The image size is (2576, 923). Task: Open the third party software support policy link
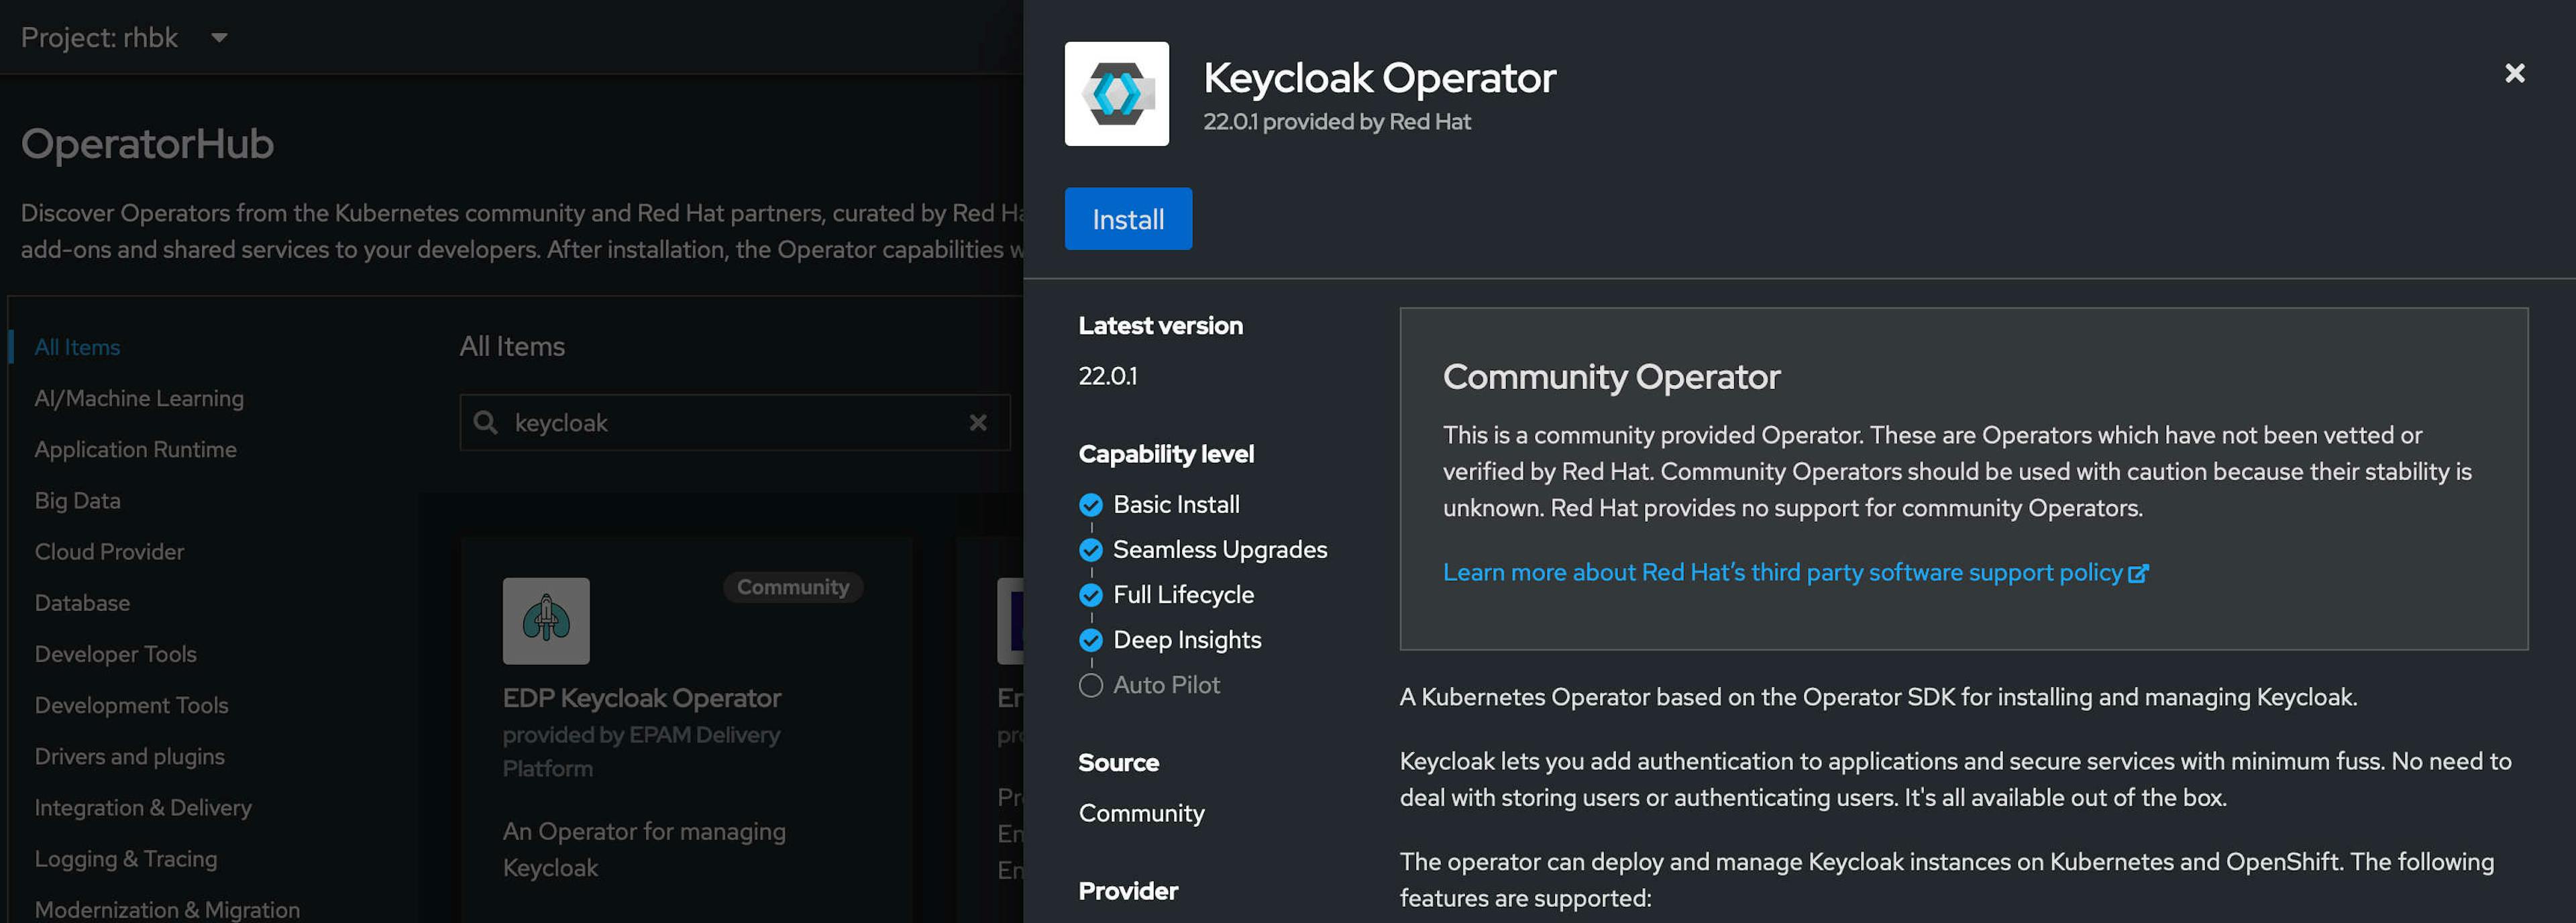pyautogui.click(x=1782, y=572)
